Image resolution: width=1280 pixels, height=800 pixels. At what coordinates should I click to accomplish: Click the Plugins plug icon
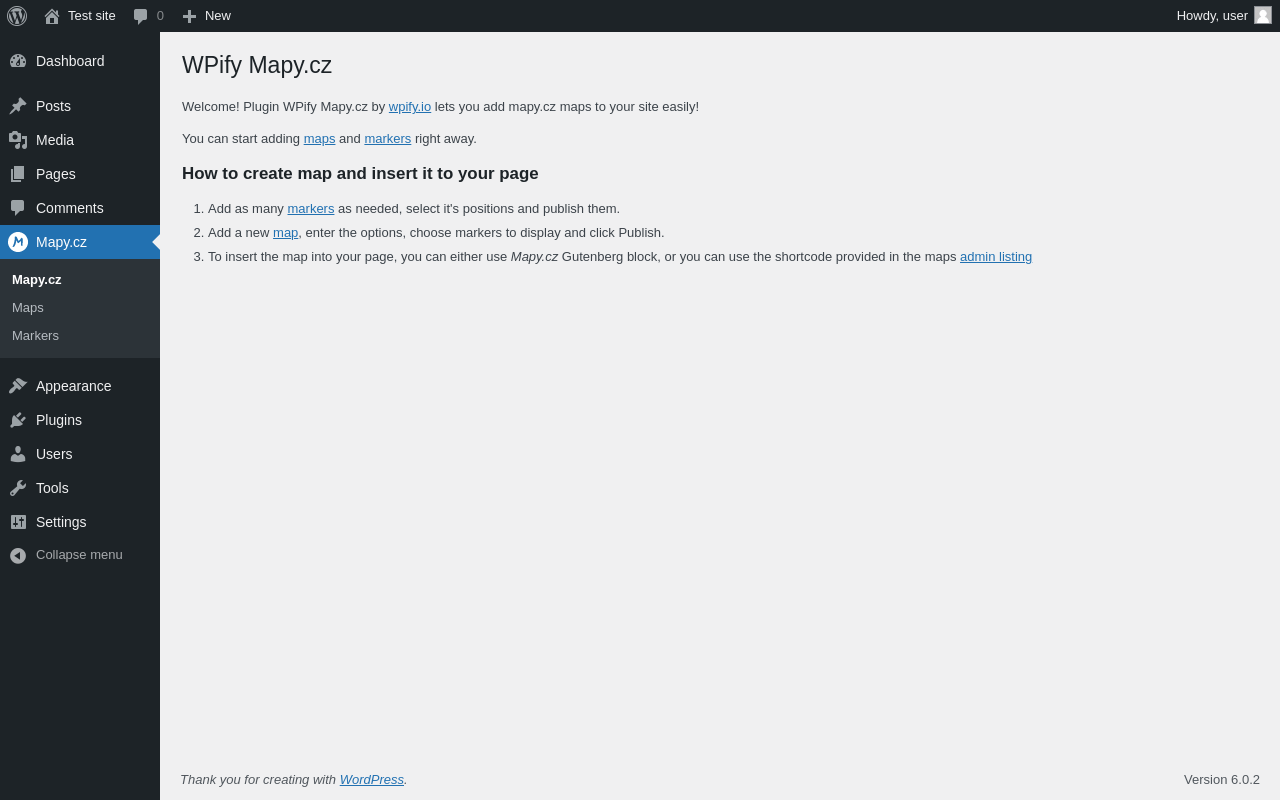(x=18, y=420)
